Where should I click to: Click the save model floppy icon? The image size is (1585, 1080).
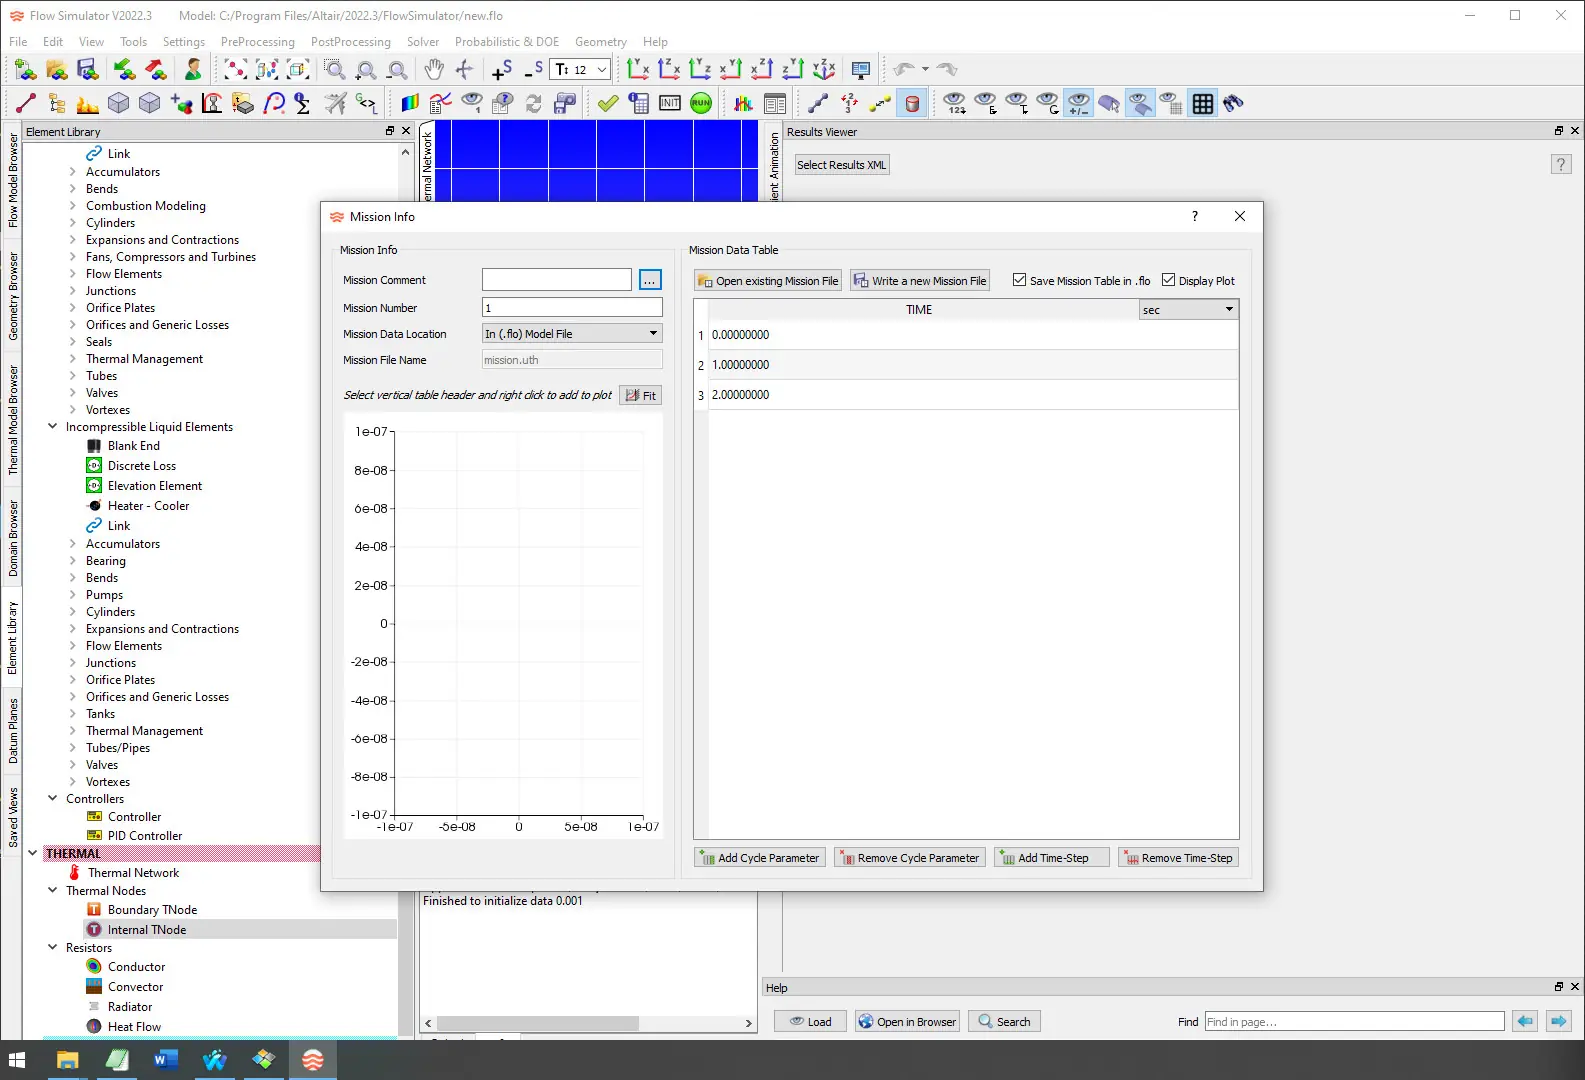tap(87, 69)
